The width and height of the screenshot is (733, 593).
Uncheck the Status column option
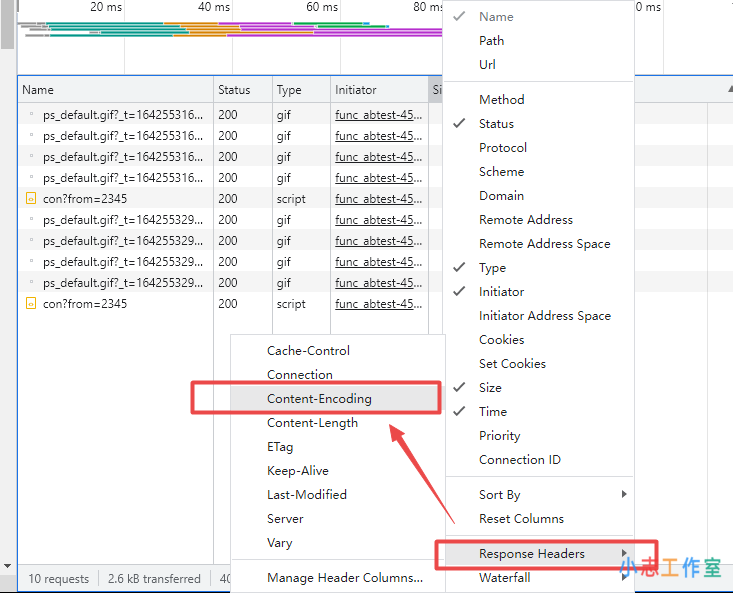[496, 124]
